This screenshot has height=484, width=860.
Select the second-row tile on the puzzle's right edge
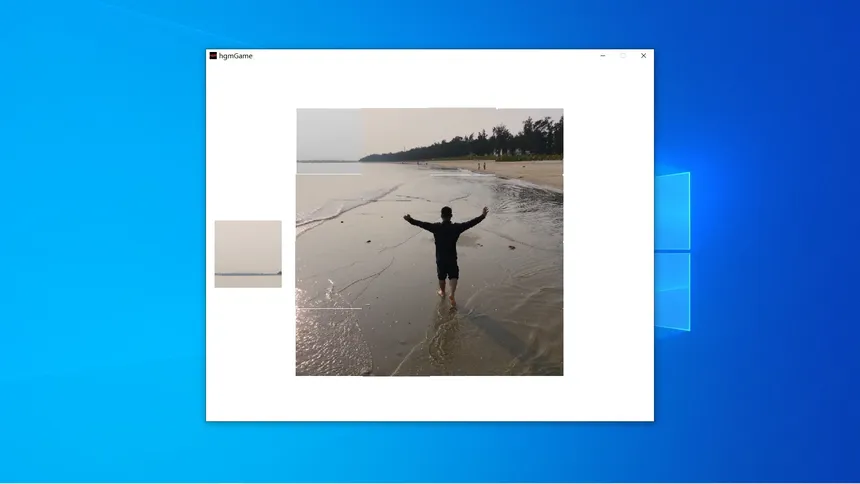click(x=530, y=208)
